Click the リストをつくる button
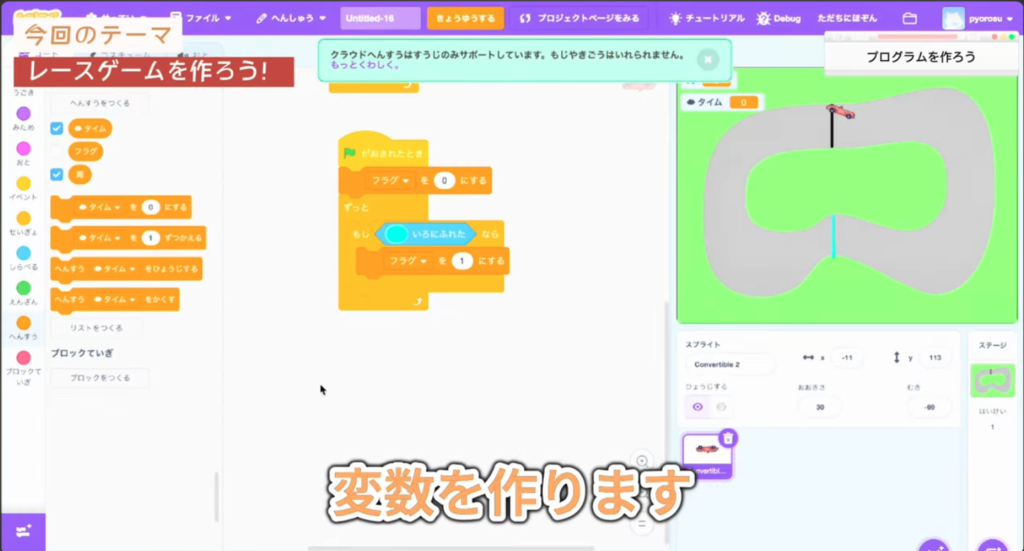 (96, 328)
